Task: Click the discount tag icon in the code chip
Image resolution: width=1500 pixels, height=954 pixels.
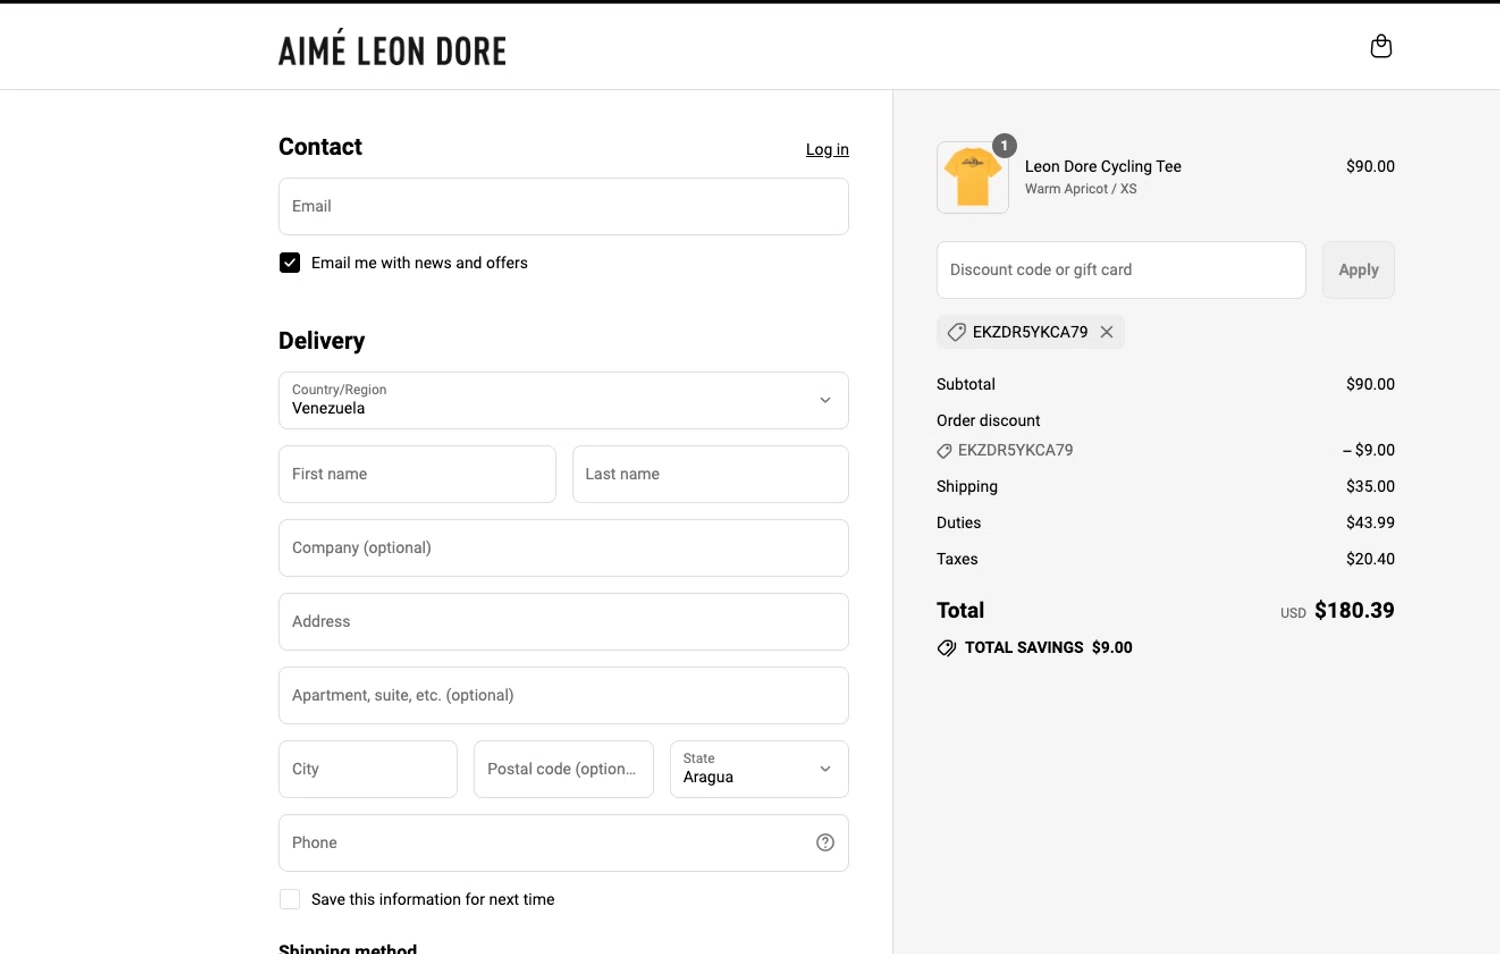Action: pos(957,332)
